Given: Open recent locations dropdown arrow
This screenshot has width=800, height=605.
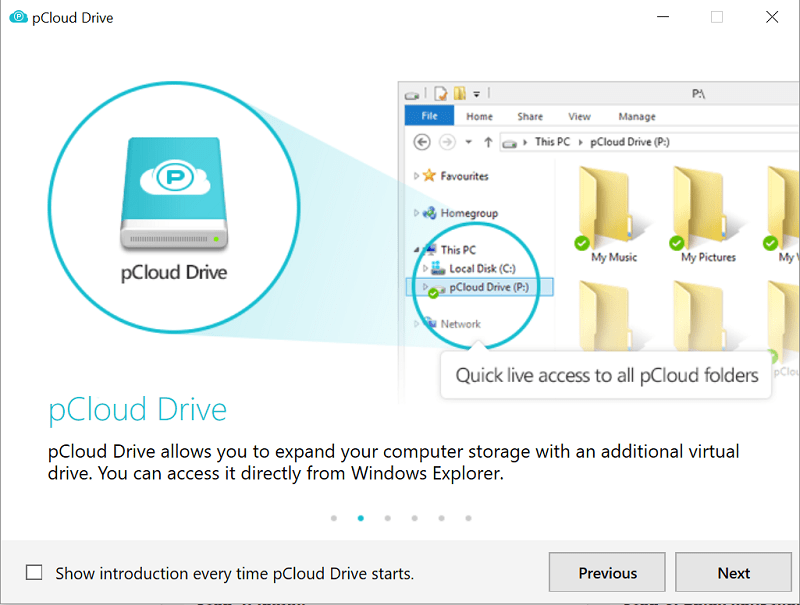Looking at the screenshot, I should tap(468, 142).
